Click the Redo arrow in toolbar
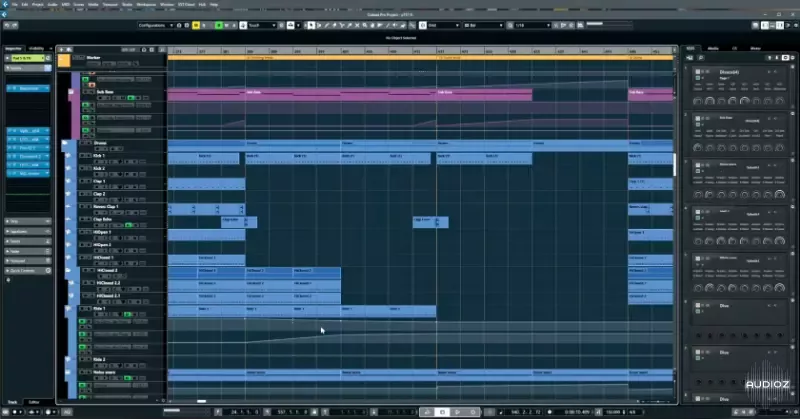The width and height of the screenshot is (800, 419). (15, 25)
